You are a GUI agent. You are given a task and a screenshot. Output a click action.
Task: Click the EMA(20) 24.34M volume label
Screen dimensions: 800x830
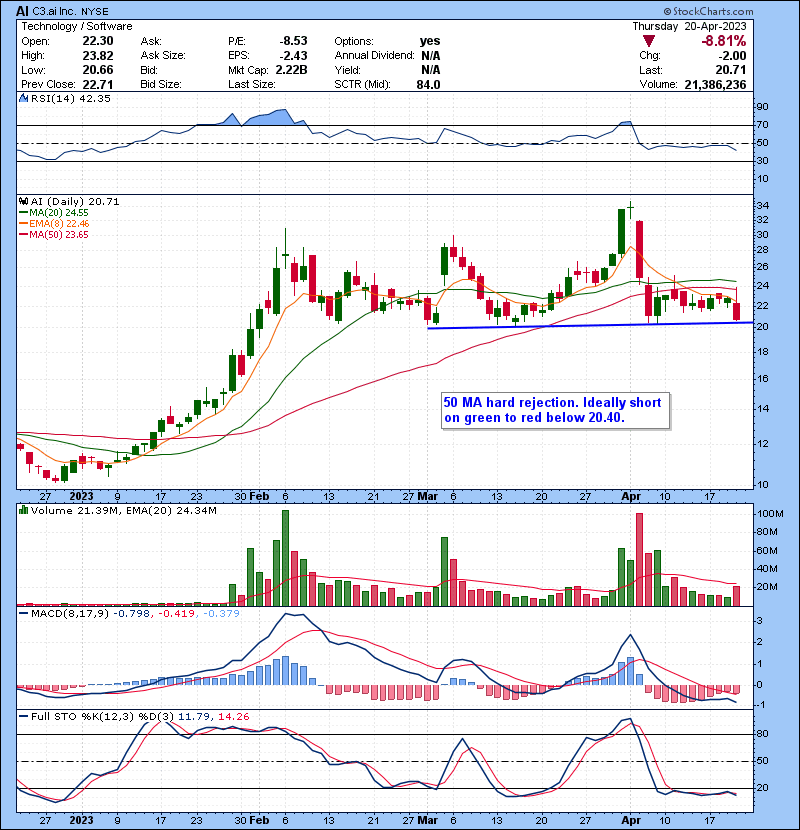(x=172, y=510)
